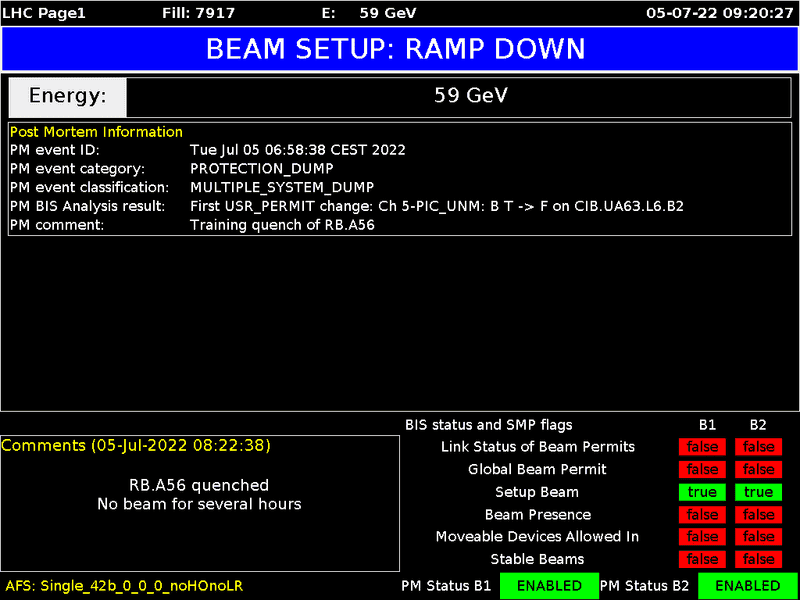
Task: Select the 59 GeV energy value field
Action: 470,96
